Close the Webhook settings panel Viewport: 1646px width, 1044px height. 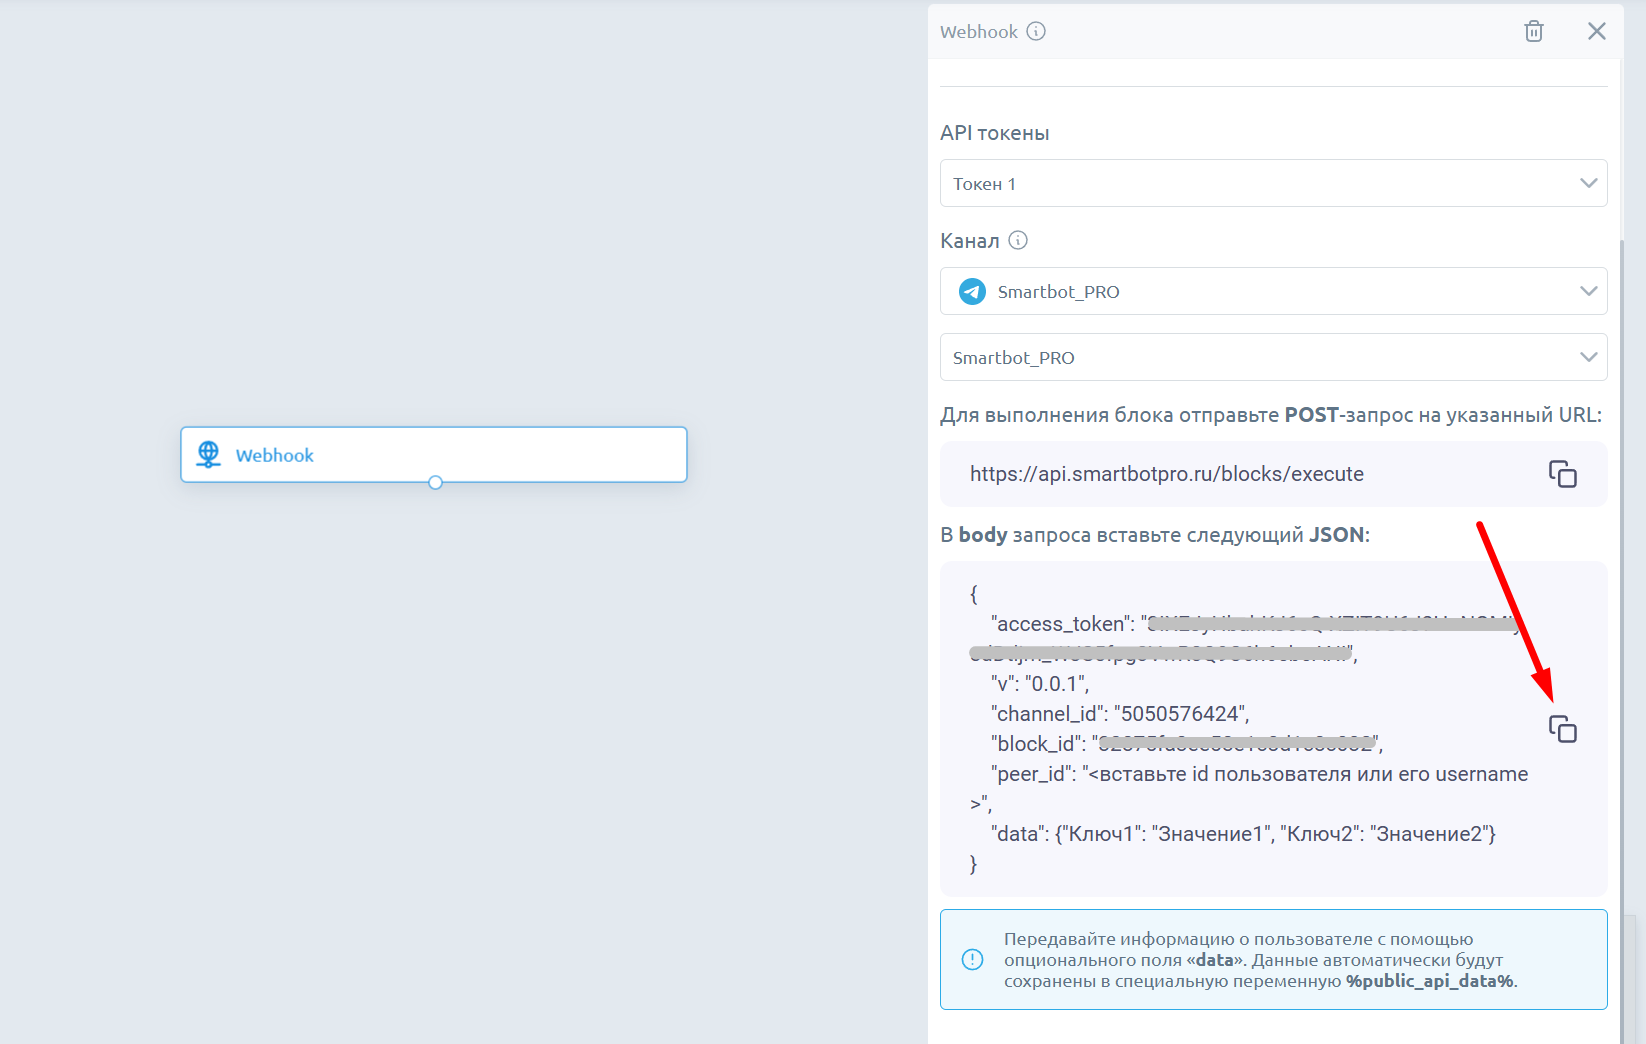click(x=1596, y=31)
